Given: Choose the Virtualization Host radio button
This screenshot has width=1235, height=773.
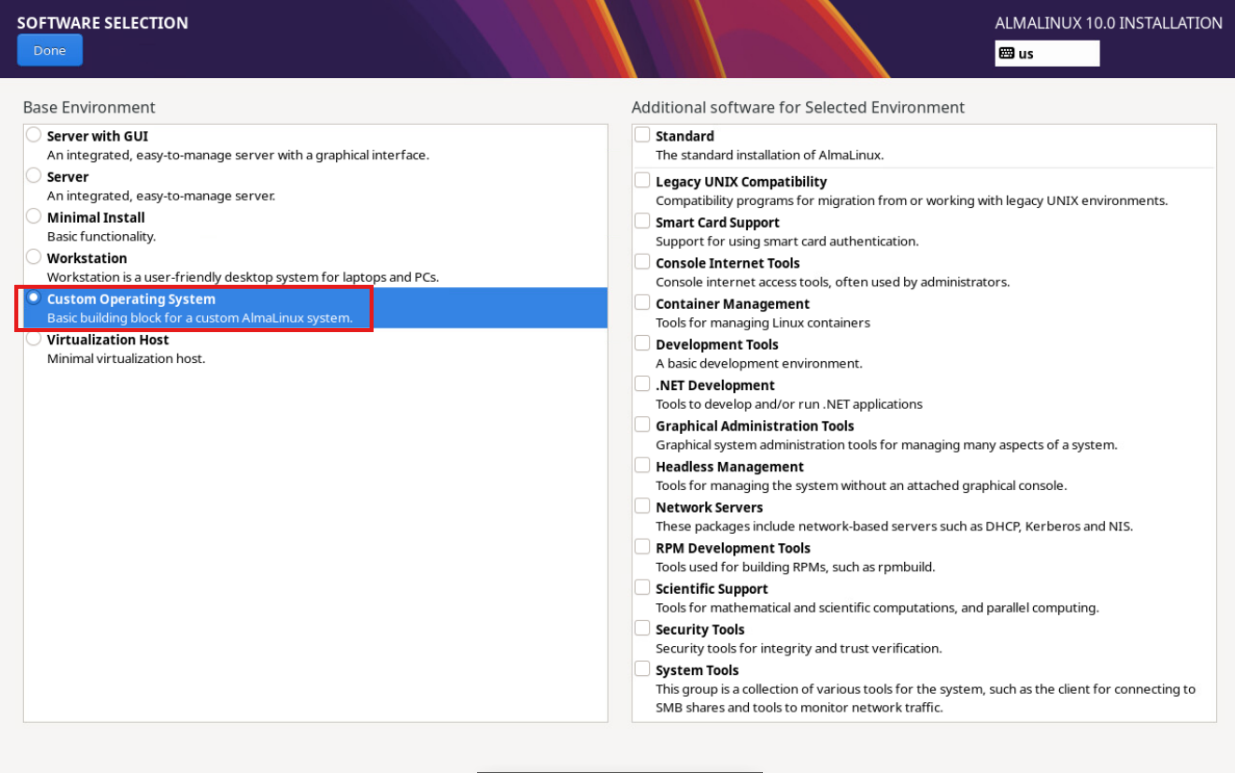Looking at the screenshot, I should coord(34,339).
